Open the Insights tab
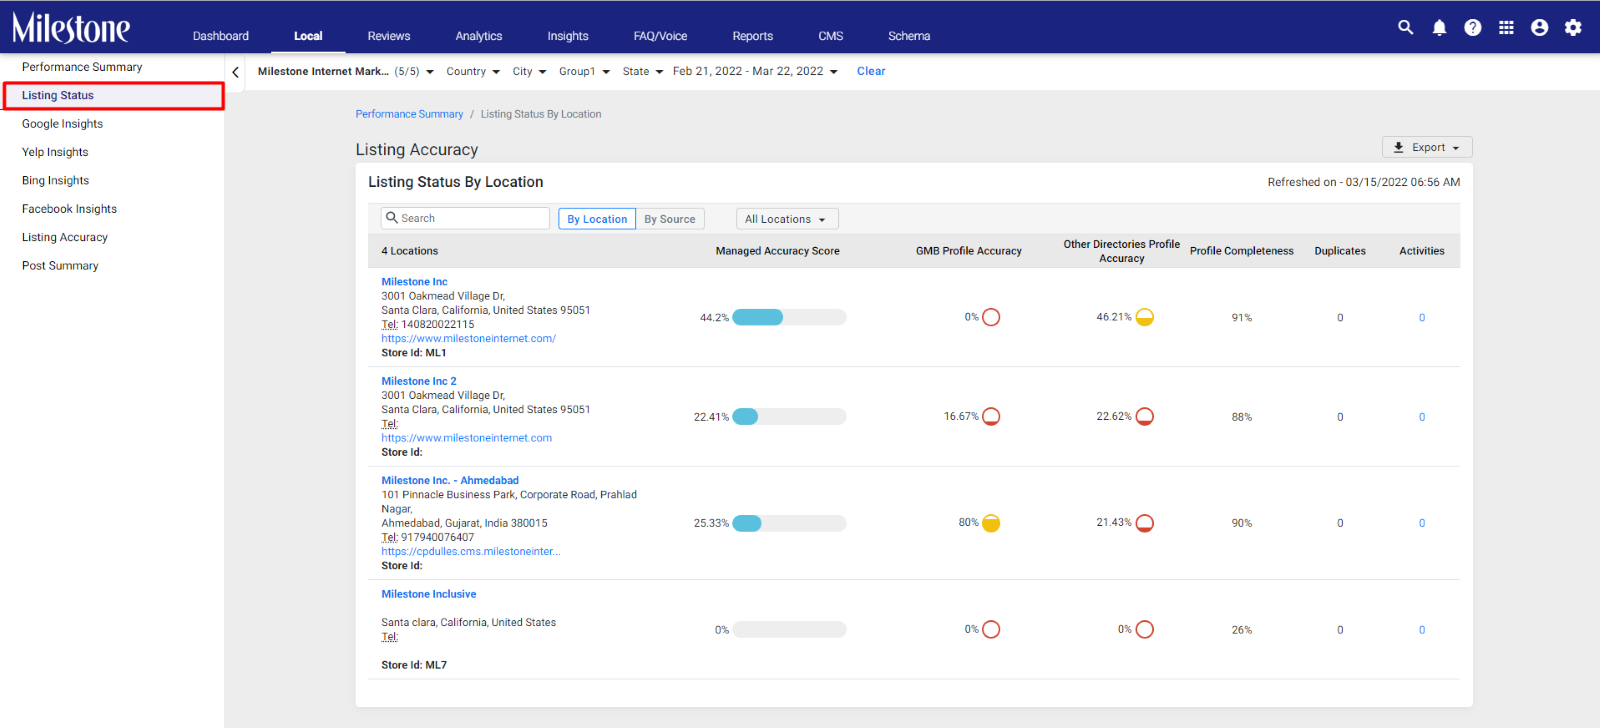 pos(568,36)
